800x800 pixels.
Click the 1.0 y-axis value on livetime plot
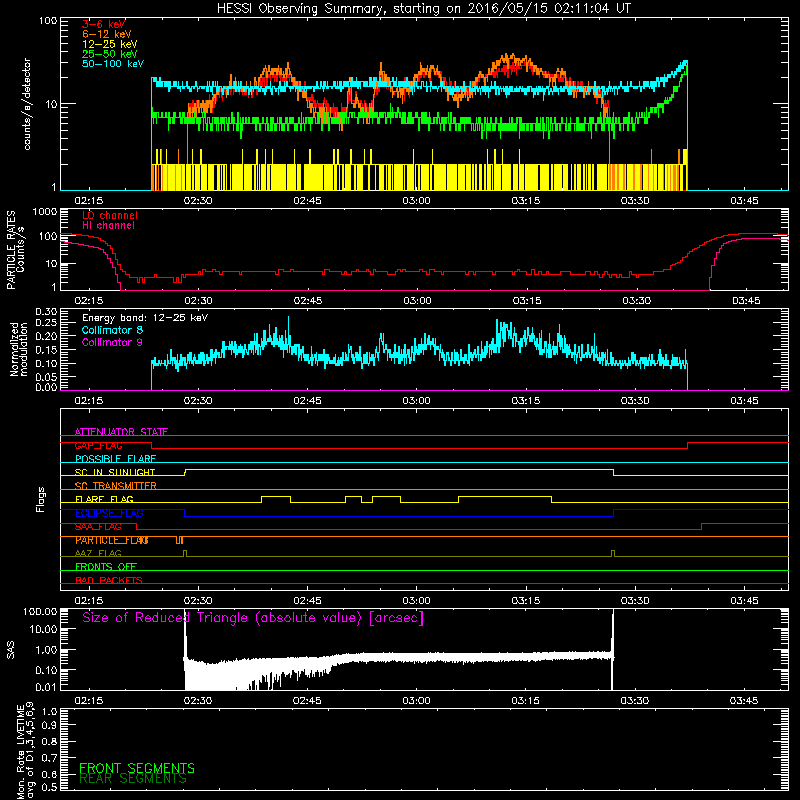49,712
